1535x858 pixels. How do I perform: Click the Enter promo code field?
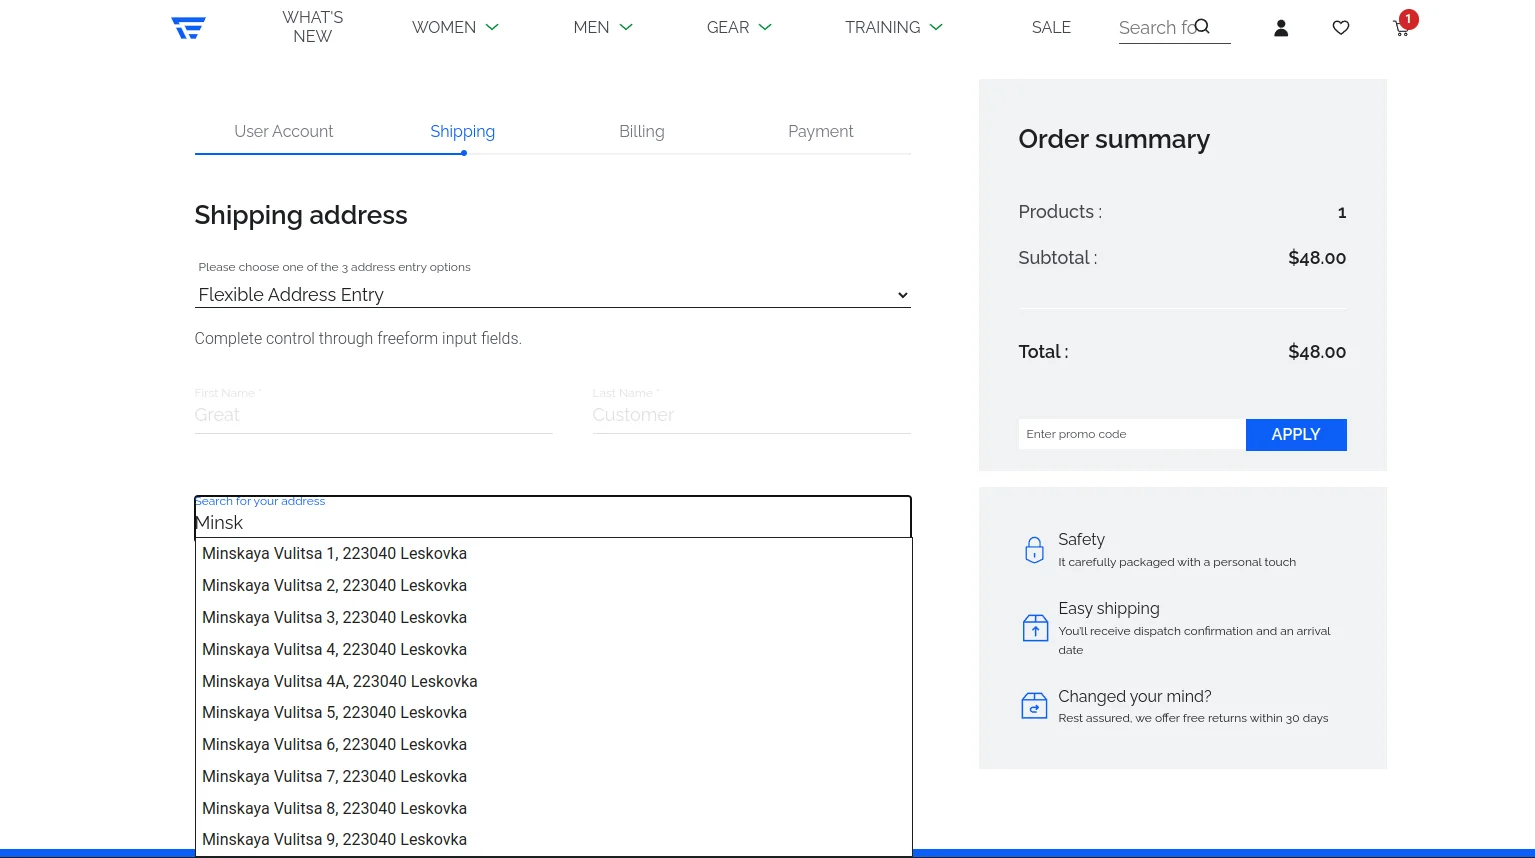click(1131, 434)
